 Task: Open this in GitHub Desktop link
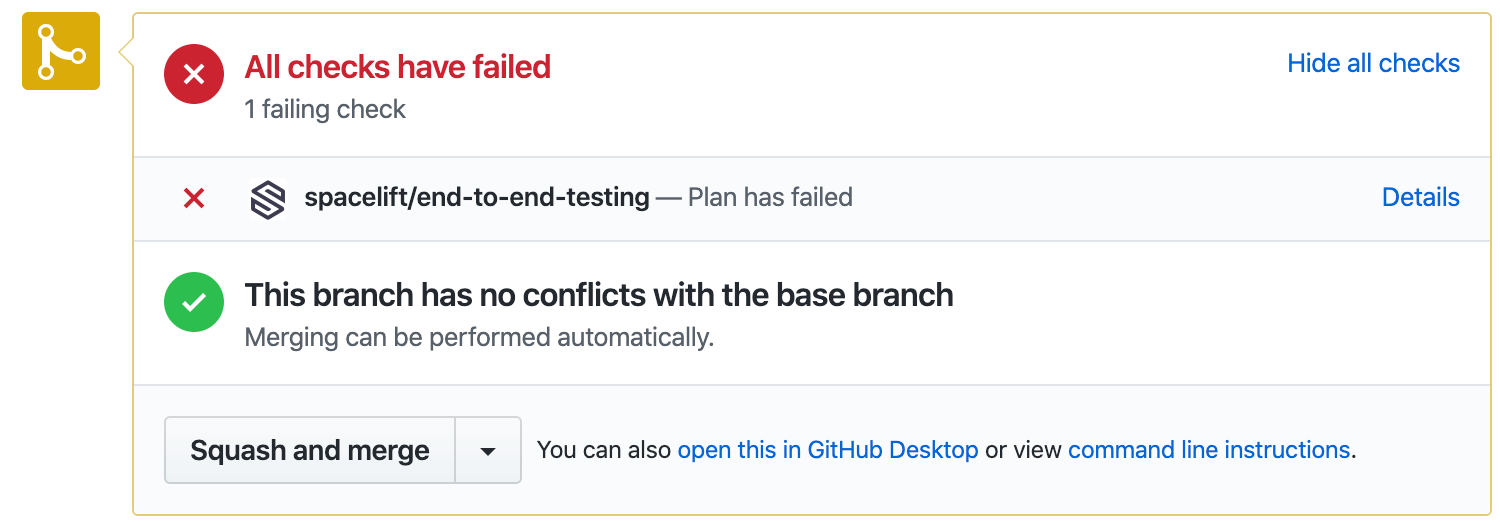828,450
